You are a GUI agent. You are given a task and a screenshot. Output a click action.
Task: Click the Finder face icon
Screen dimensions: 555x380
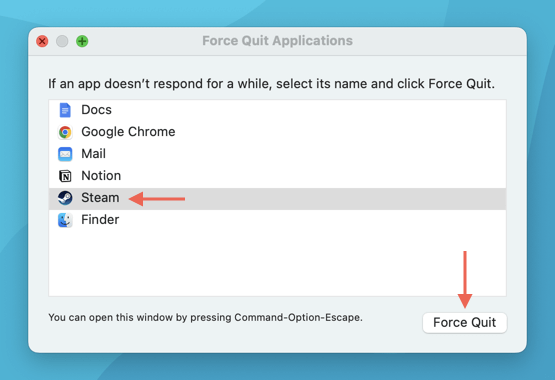point(65,220)
